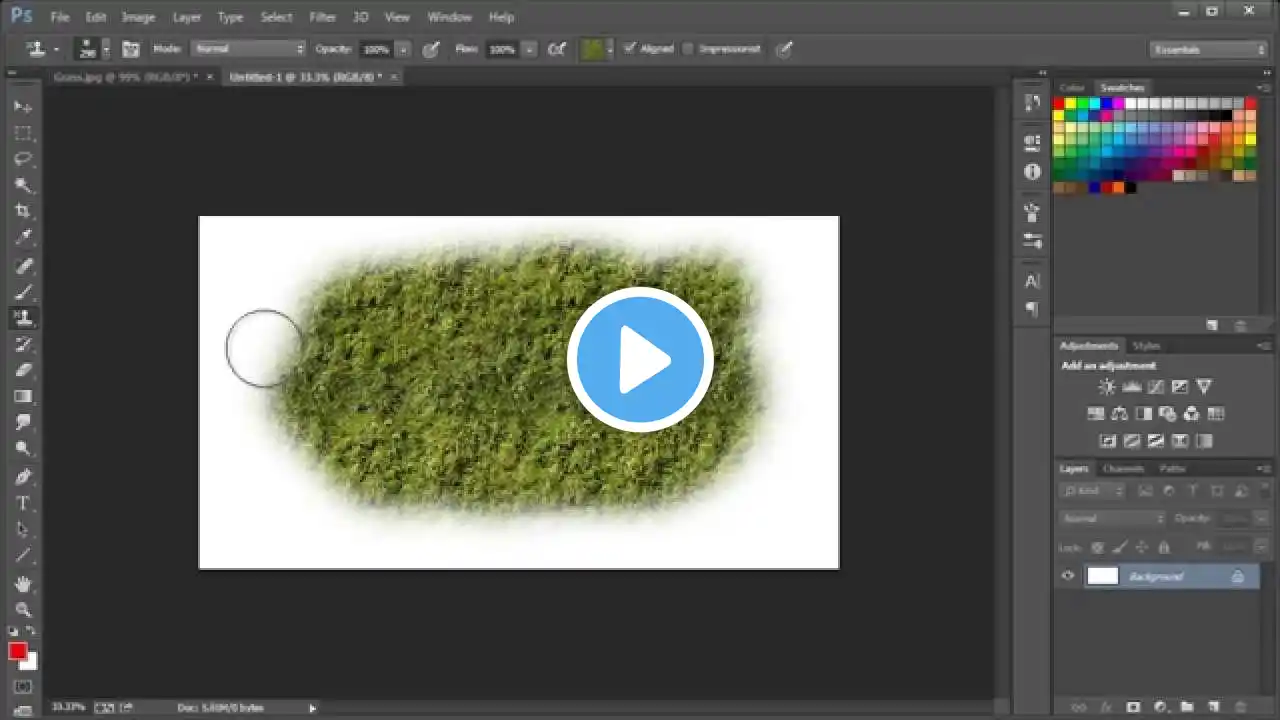Switch to the Channels tab
Screen dimensions: 1280x720
1122,468
